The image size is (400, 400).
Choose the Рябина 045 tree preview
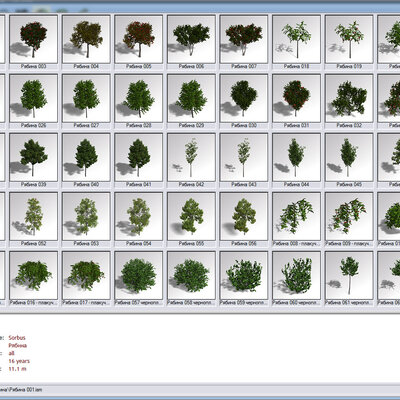click(x=349, y=157)
